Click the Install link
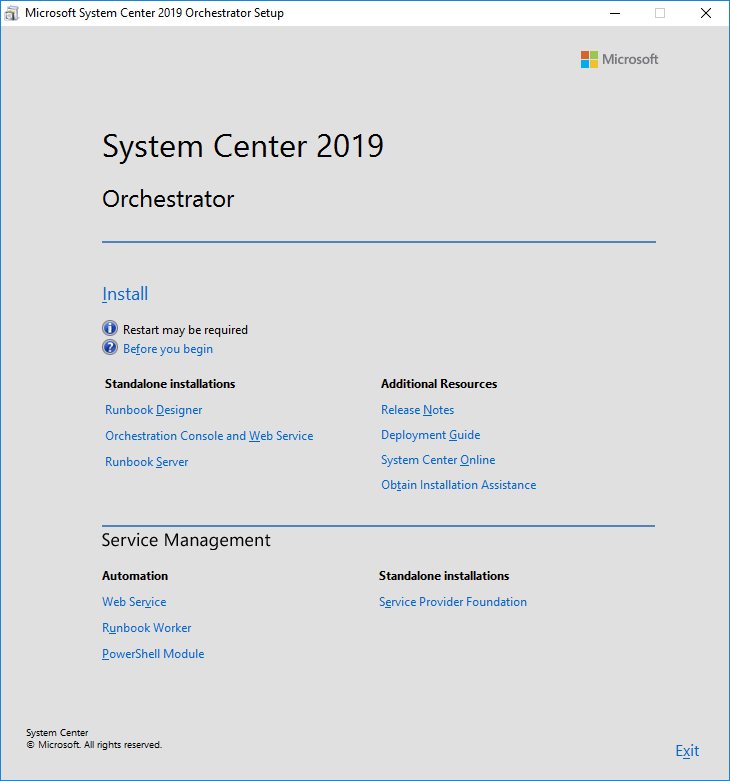Viewport: 730px width, 781px height. pos(125,294)
